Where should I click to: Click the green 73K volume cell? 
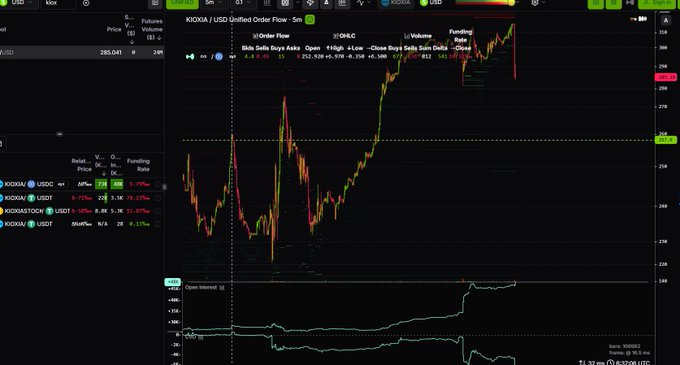click(x=101, y=184)
